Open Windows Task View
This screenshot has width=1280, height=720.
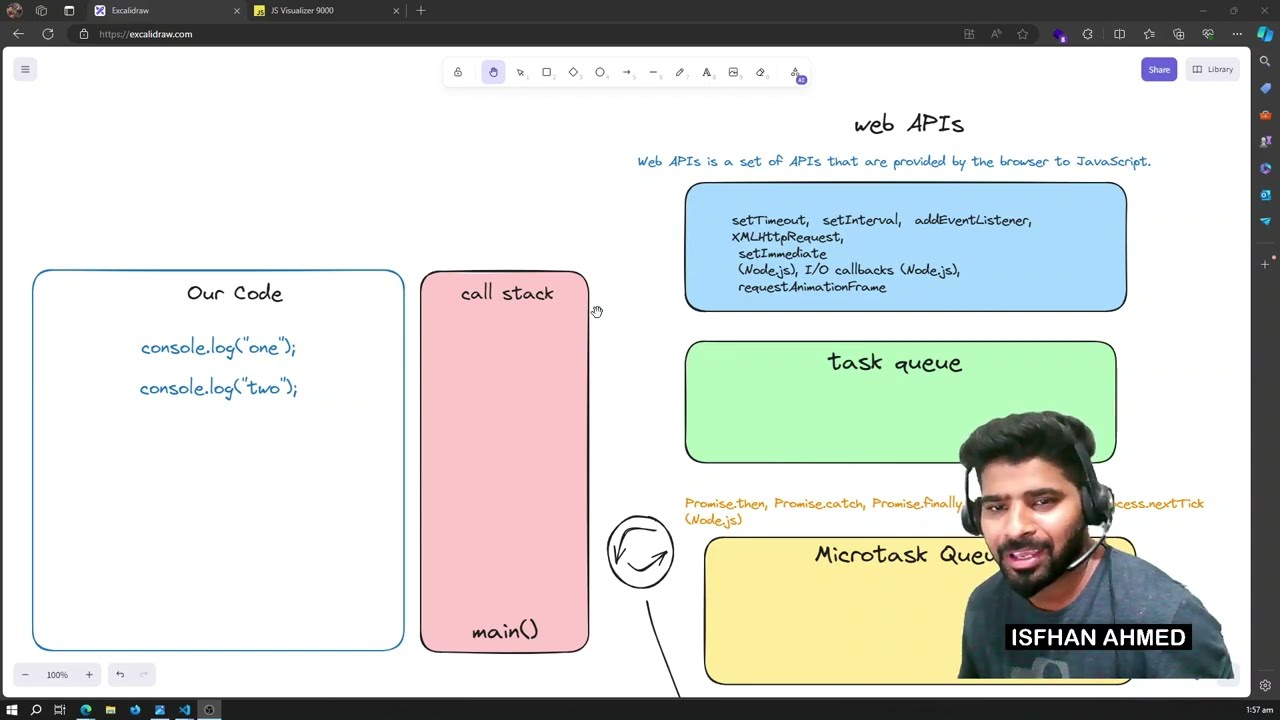point(60,710)
